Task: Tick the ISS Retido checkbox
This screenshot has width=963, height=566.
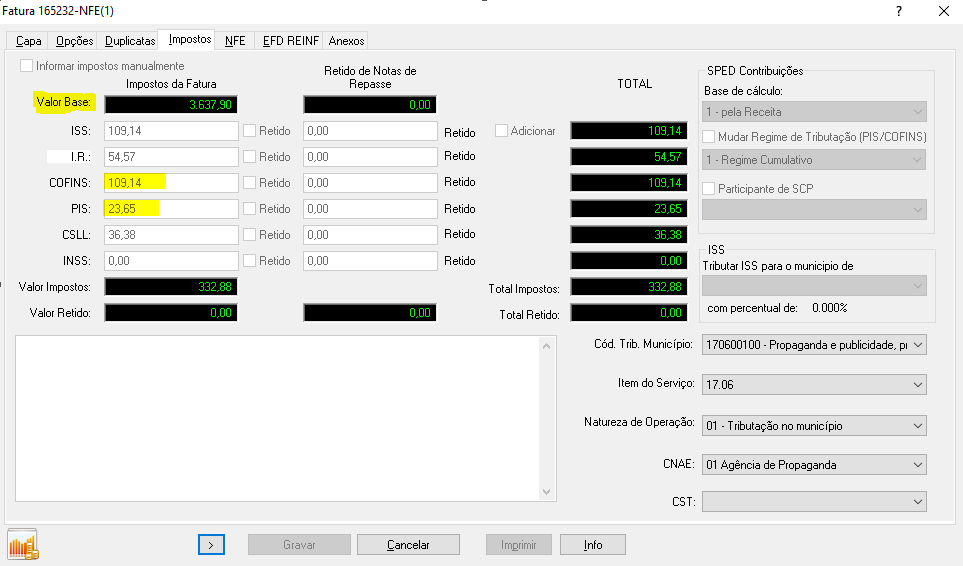Action: pyautogui.click(x=249, y=131)
